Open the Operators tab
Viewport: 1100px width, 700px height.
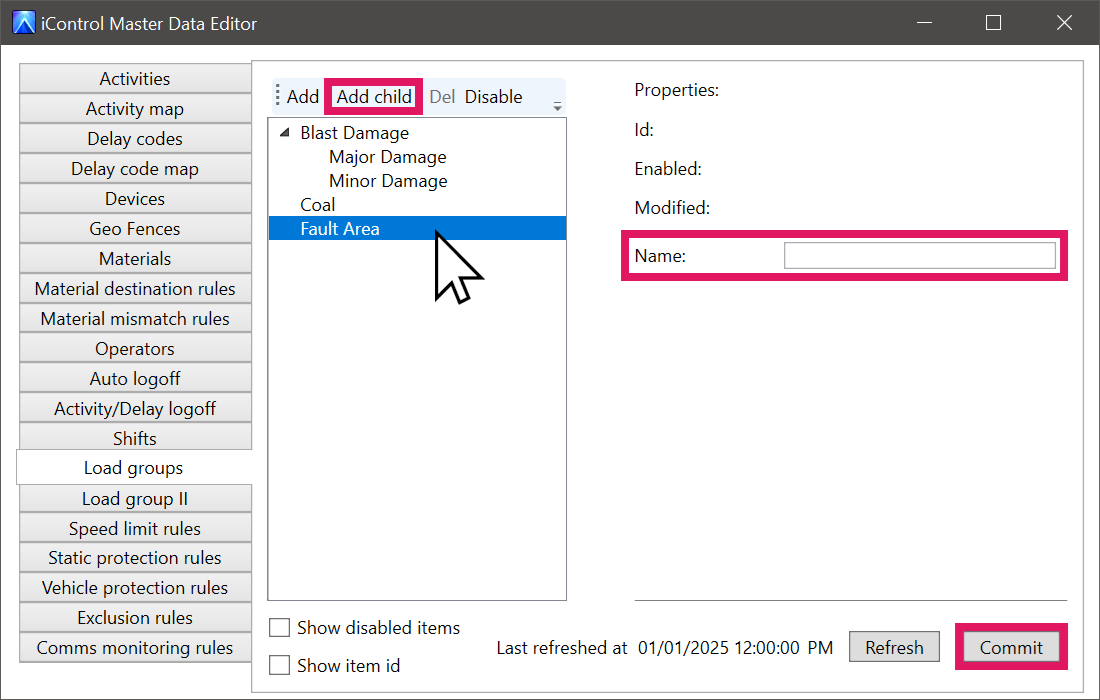click(x=135, y=349)
